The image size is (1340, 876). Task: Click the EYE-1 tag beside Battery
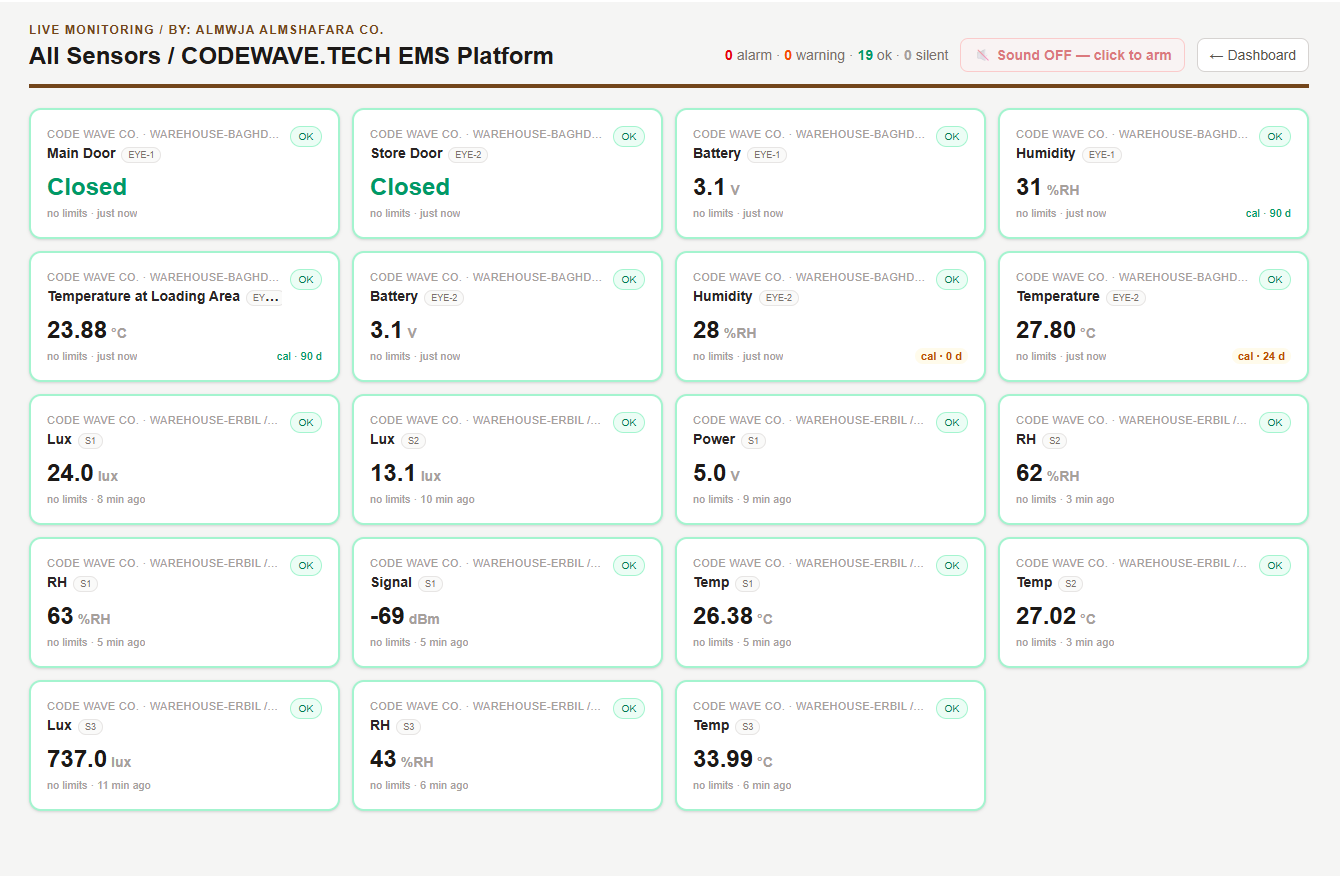(767, 155)
